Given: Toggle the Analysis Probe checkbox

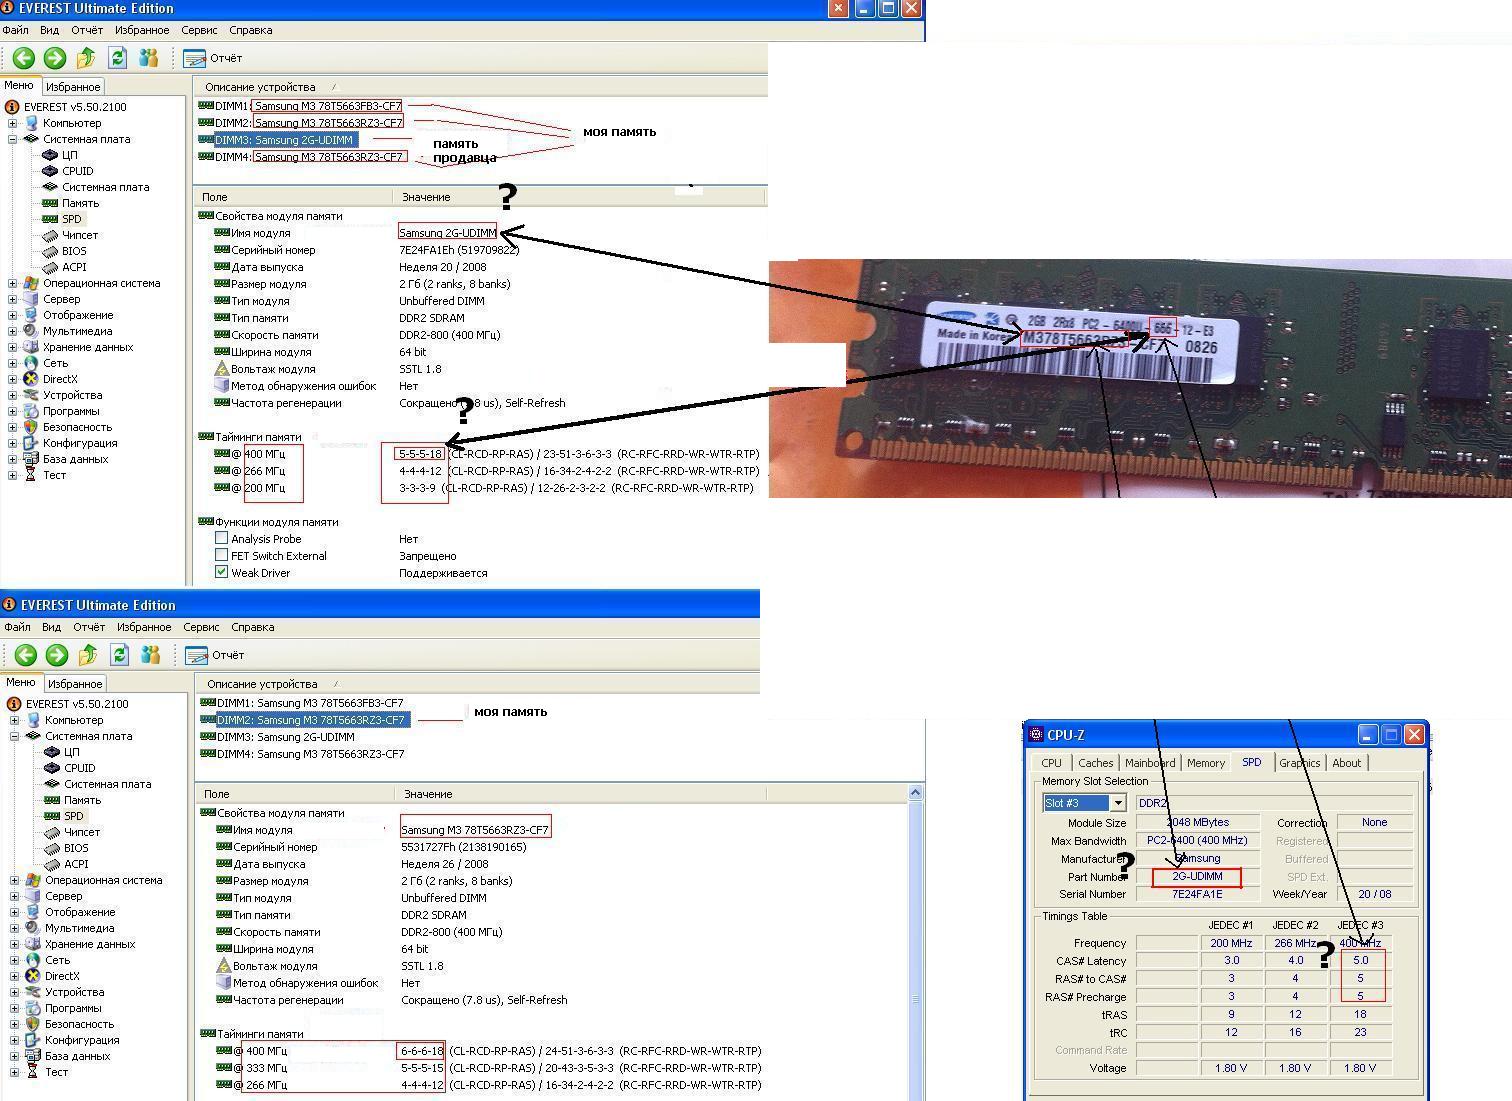Looking at the screenshot, I should pos(222,538).
